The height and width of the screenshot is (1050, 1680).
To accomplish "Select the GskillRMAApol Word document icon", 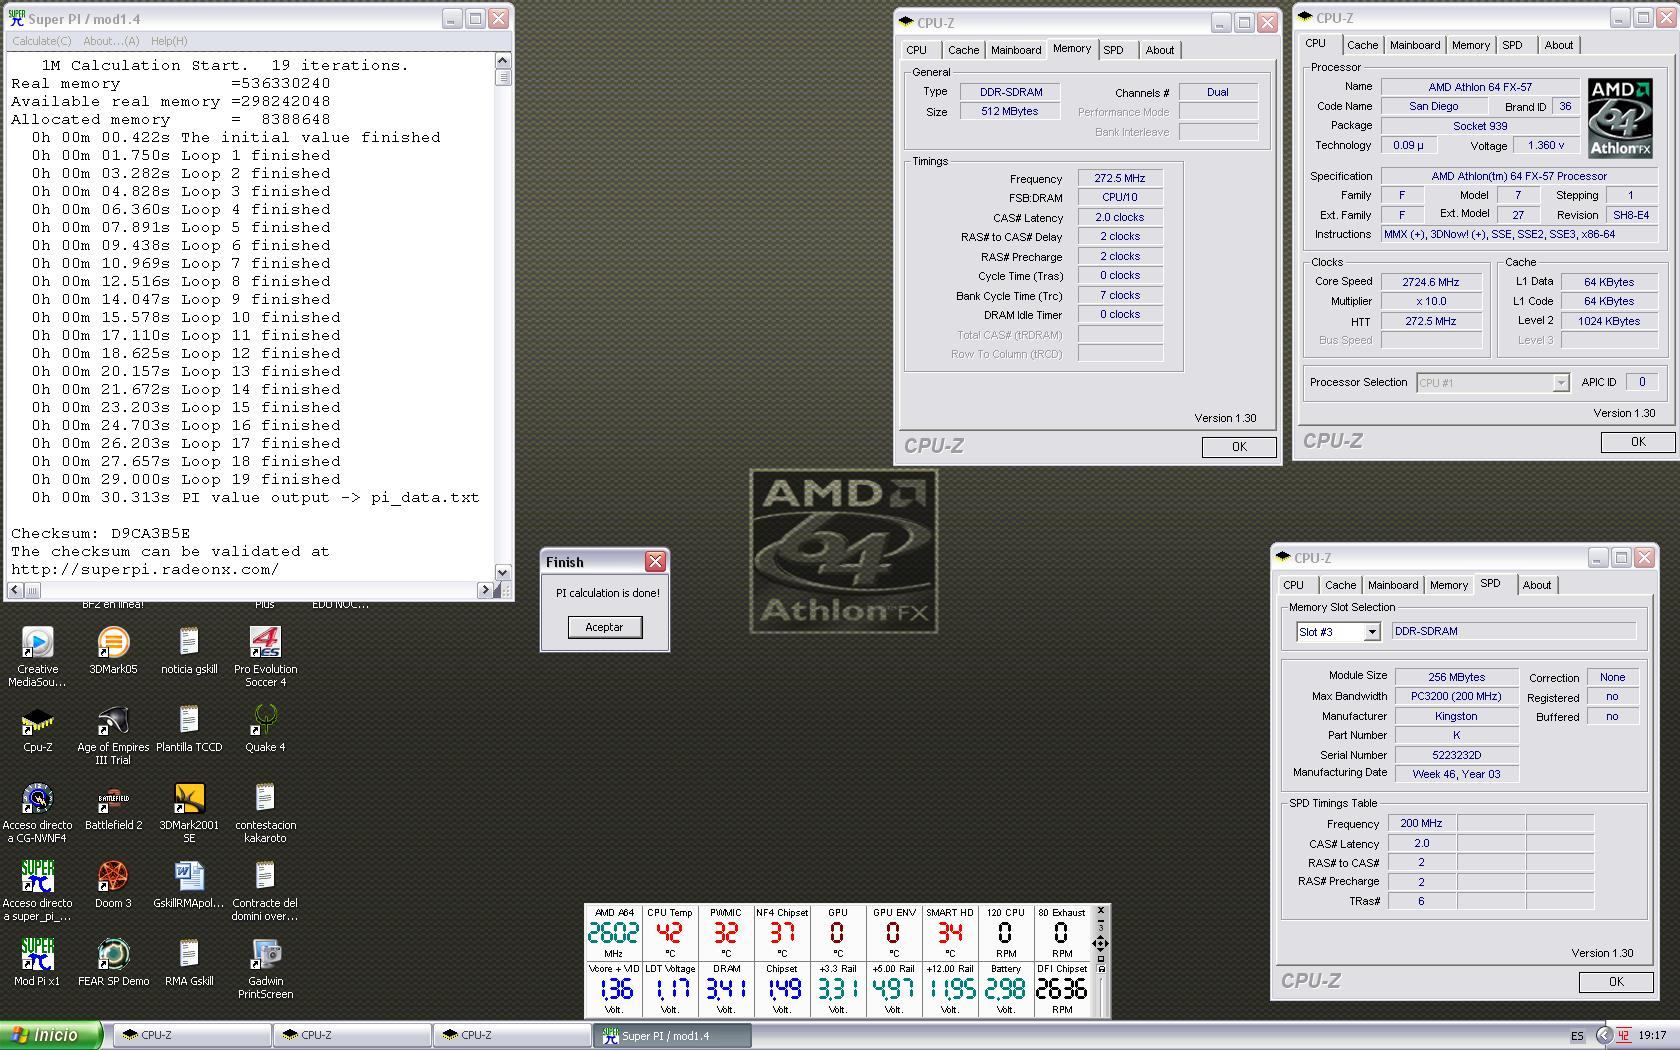I will [x=189, y=885].
